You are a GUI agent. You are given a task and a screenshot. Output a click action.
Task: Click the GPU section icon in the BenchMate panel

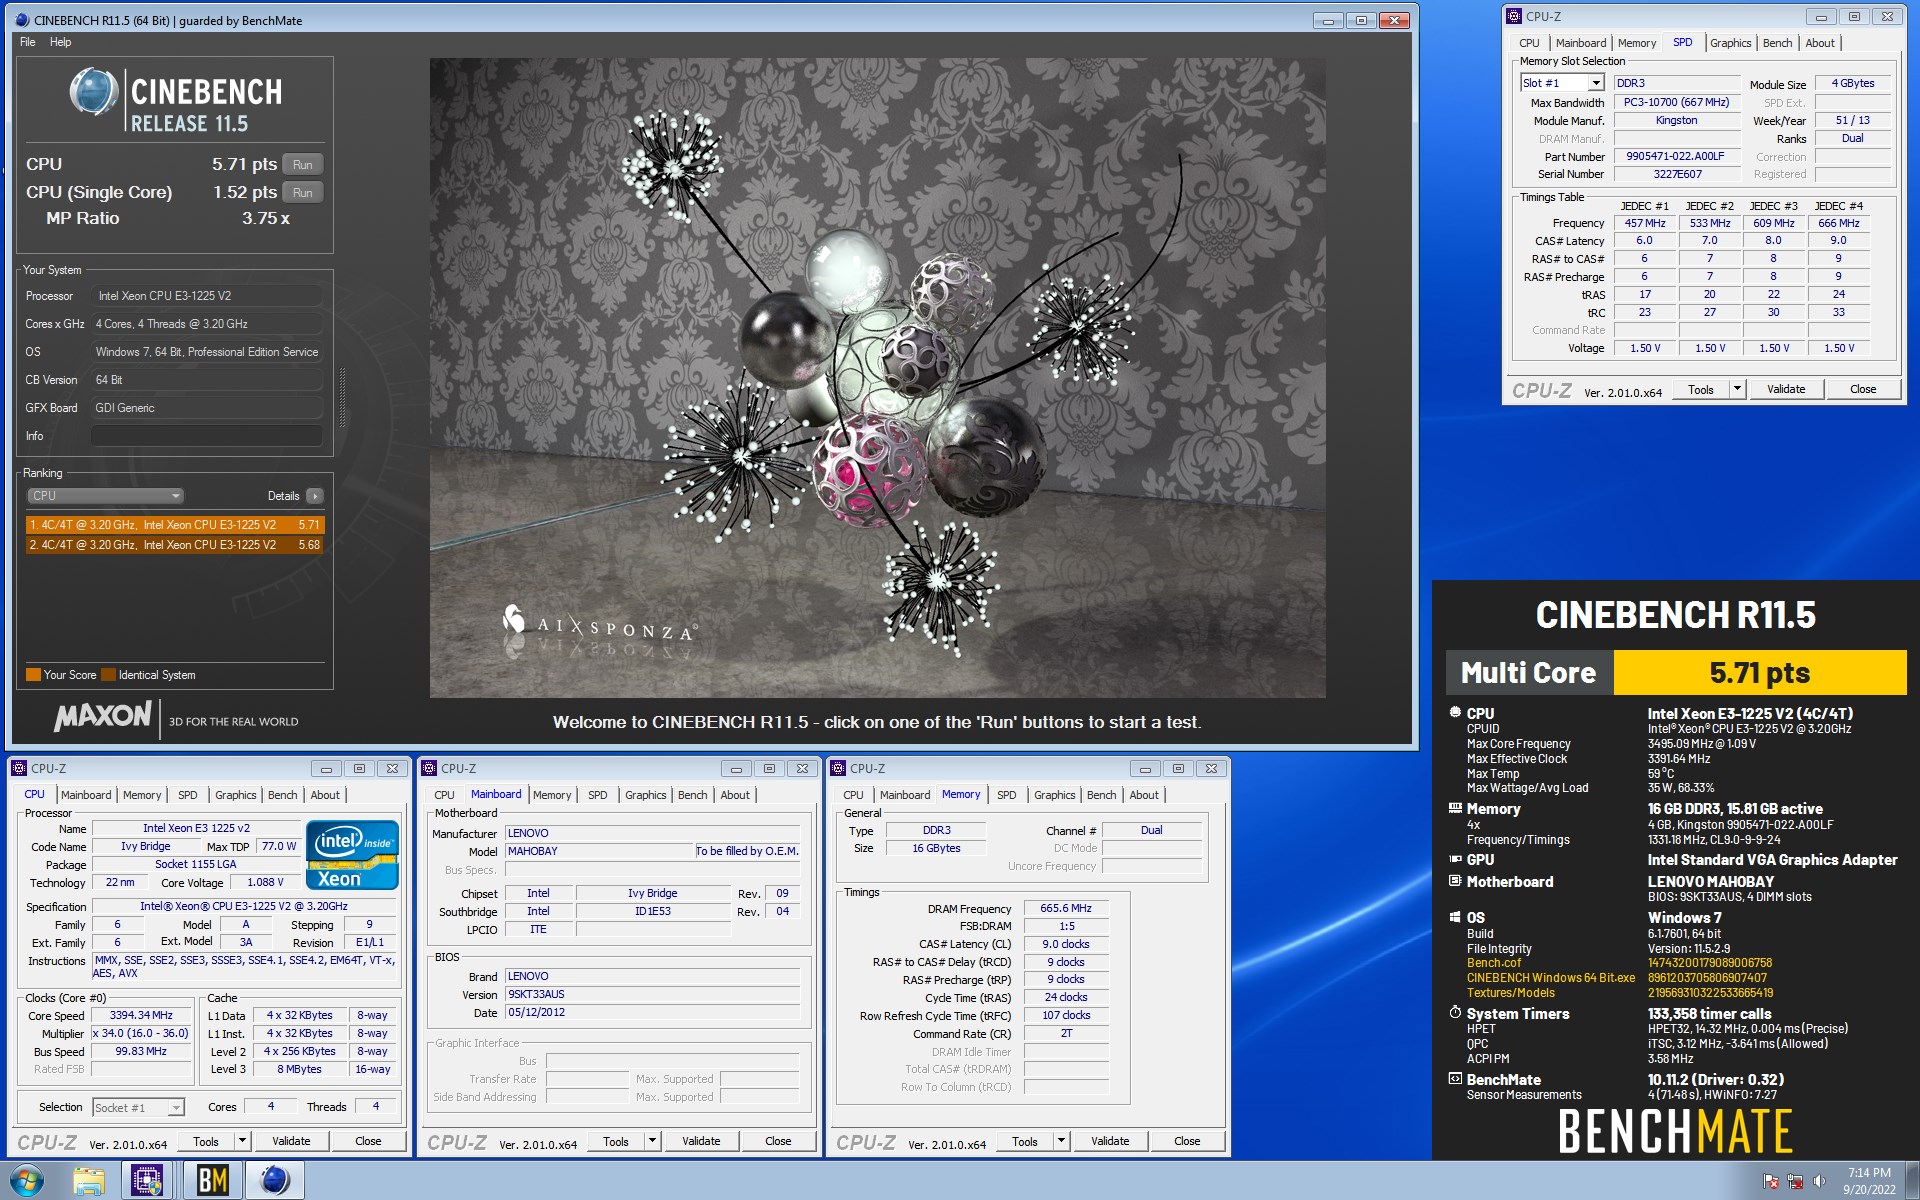pos(1455,859)
